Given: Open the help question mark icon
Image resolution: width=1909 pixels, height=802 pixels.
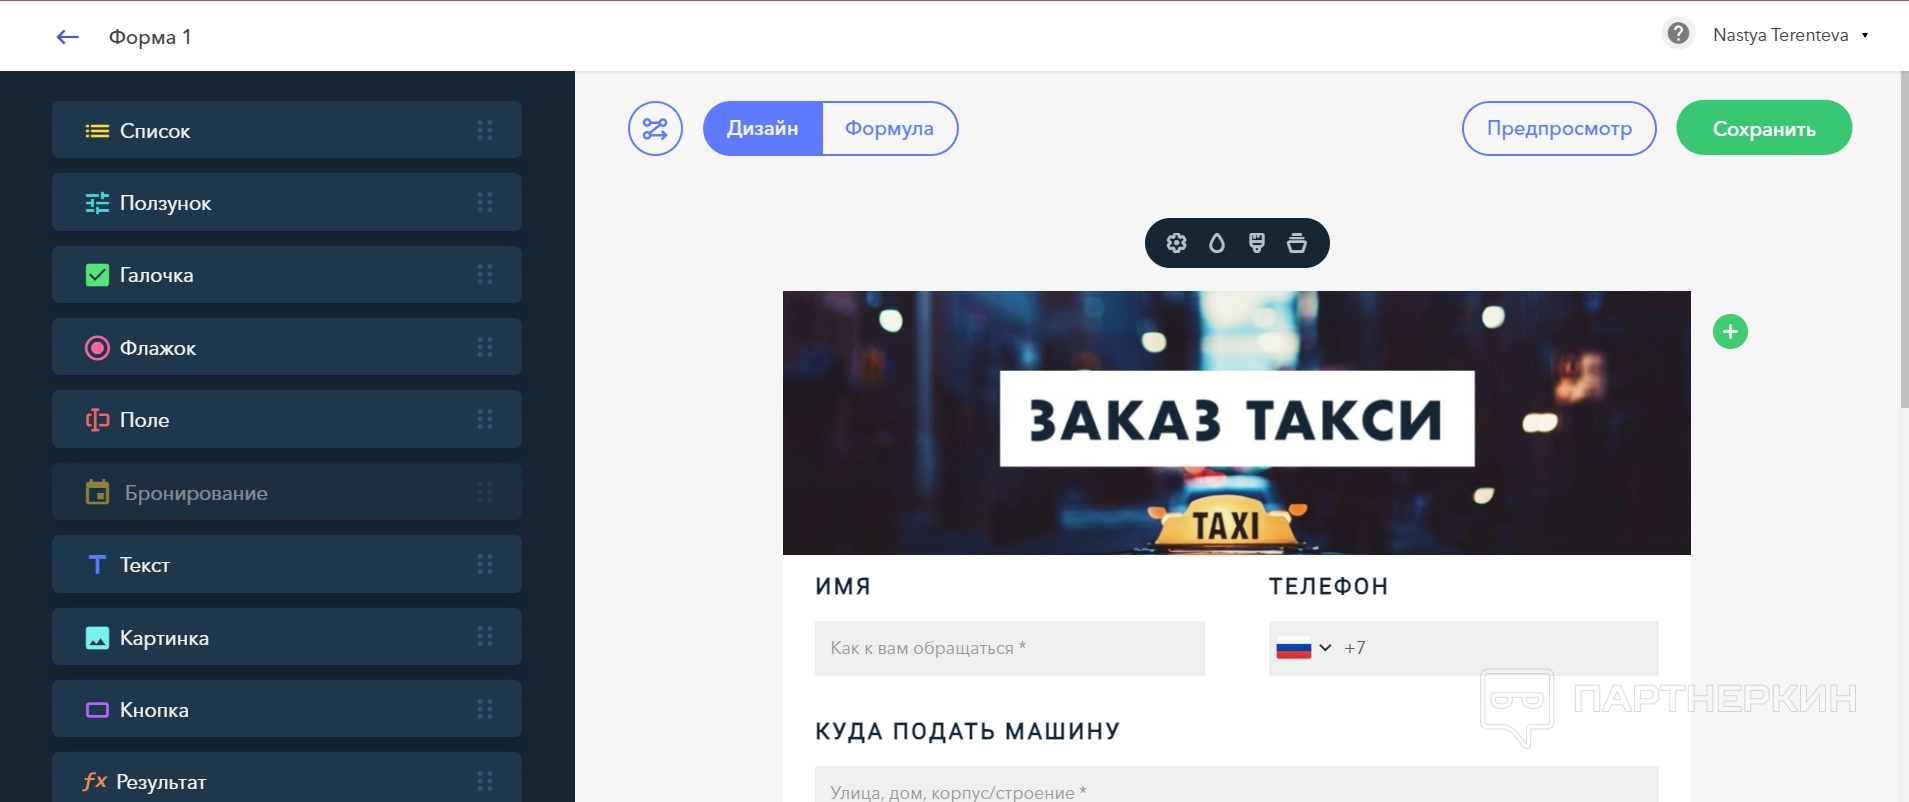Looking at the screenshot, I should 1678,34.
